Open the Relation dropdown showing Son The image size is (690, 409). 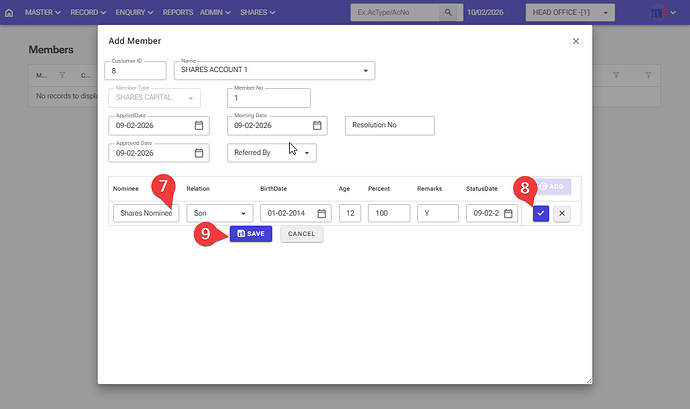click(x=220, y=214)
